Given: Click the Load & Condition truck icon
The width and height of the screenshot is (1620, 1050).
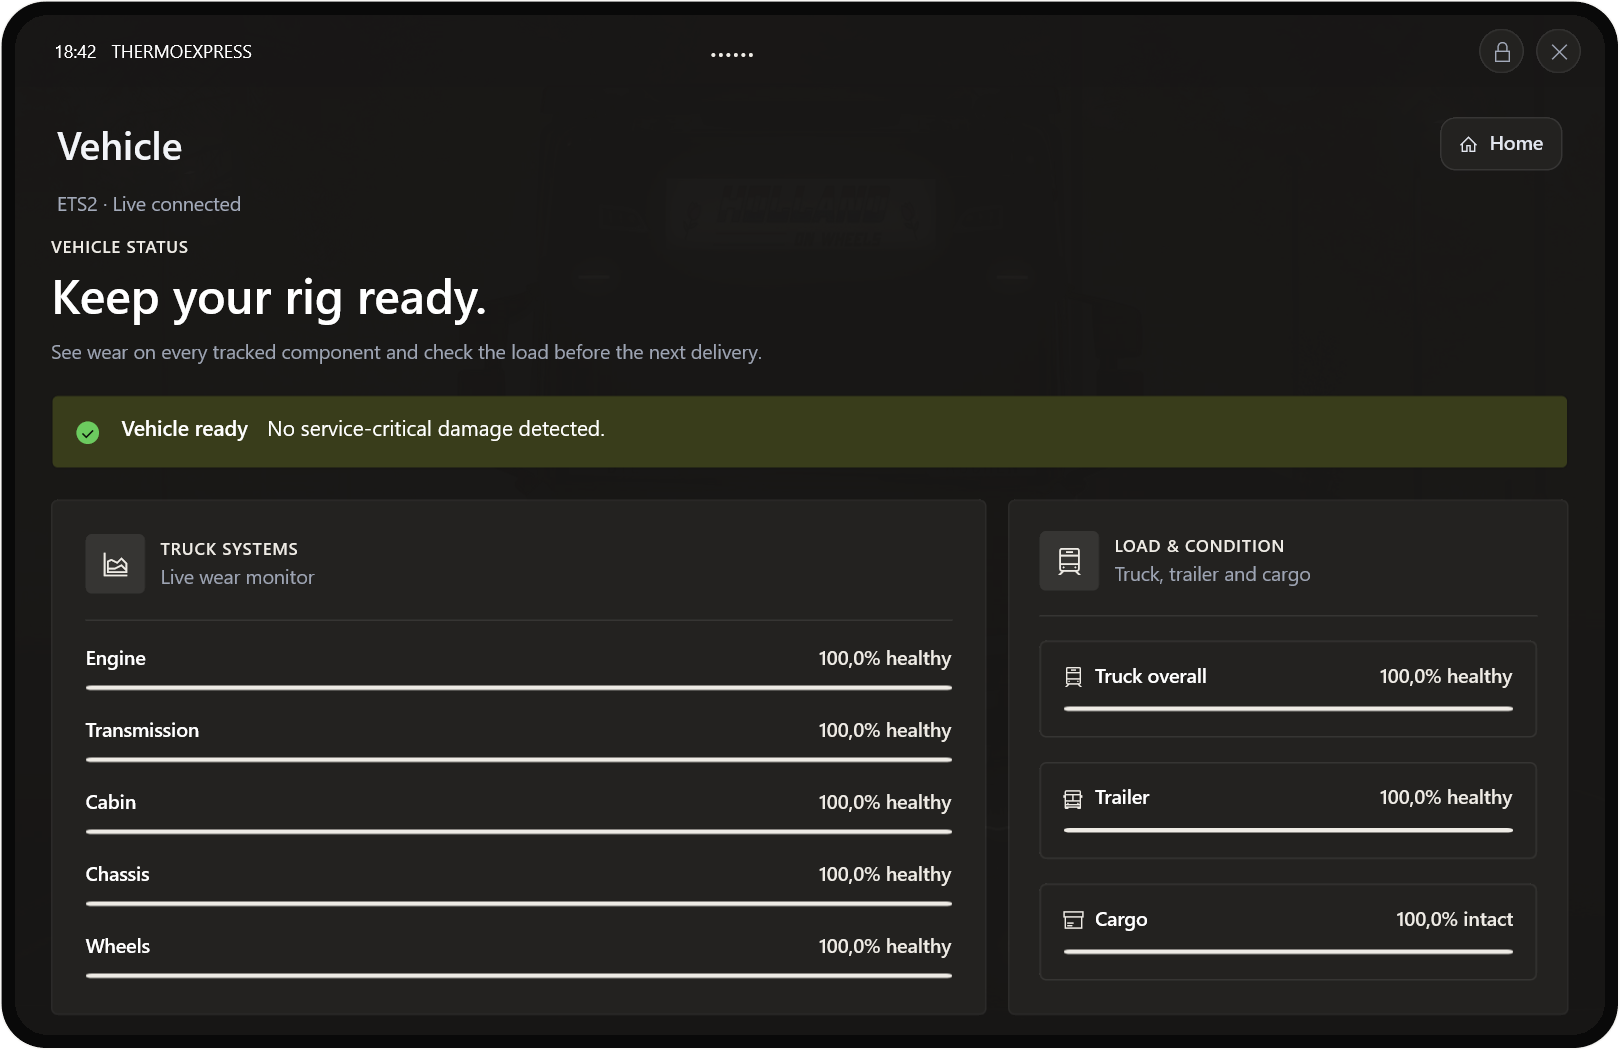Looking at the screenshot, I should (1069, 561).
